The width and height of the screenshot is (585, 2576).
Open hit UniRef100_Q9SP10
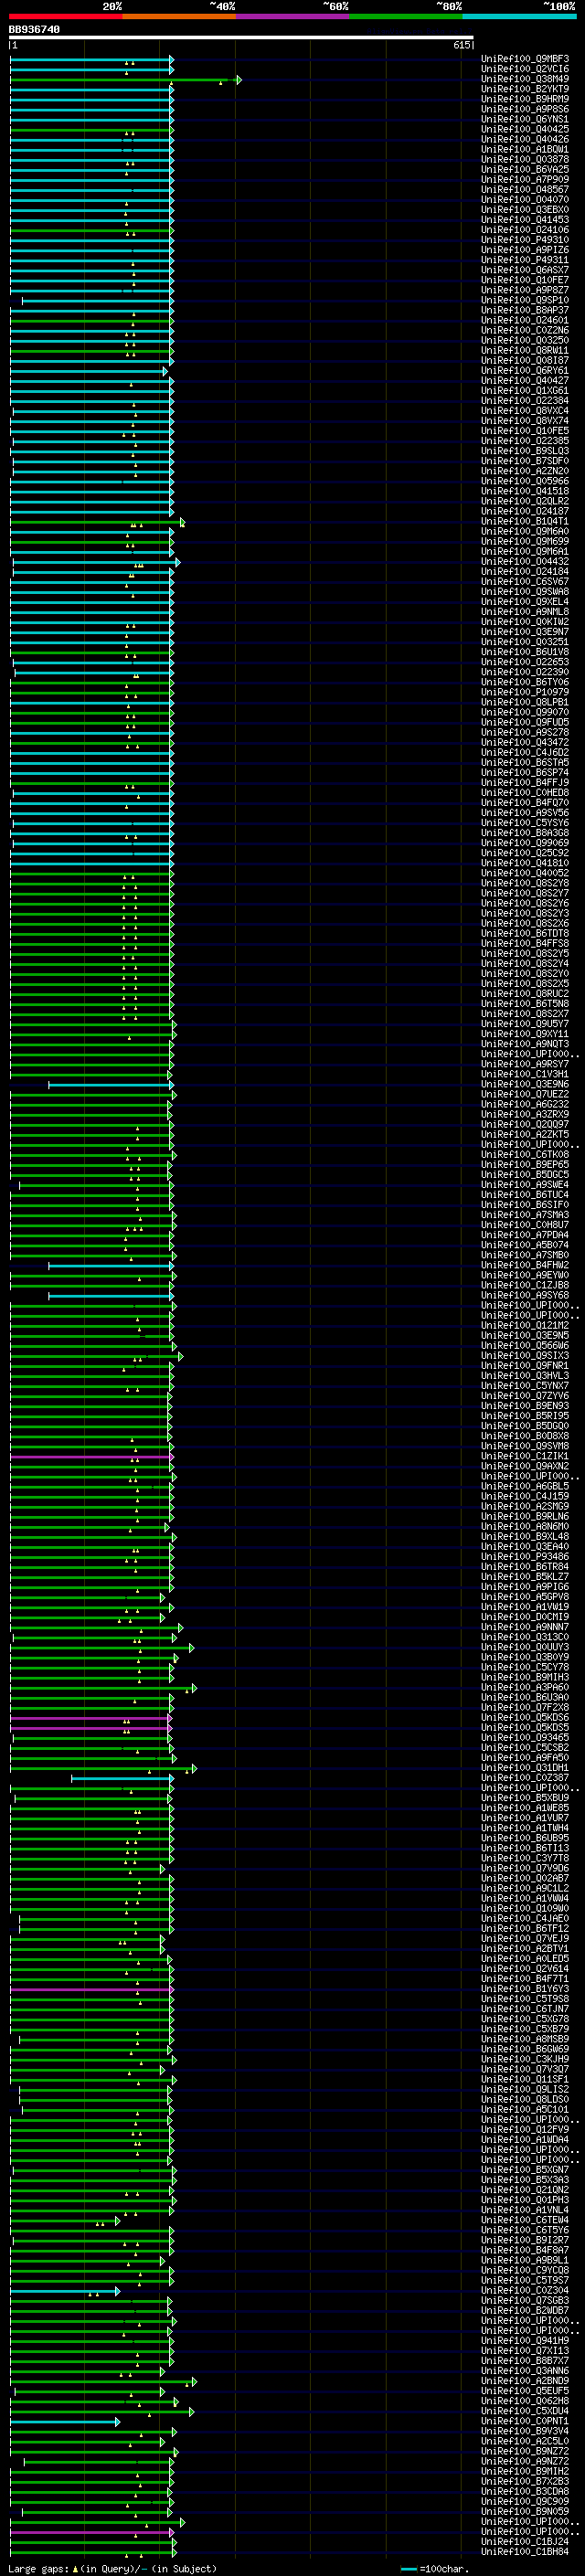tap(525, 300)
